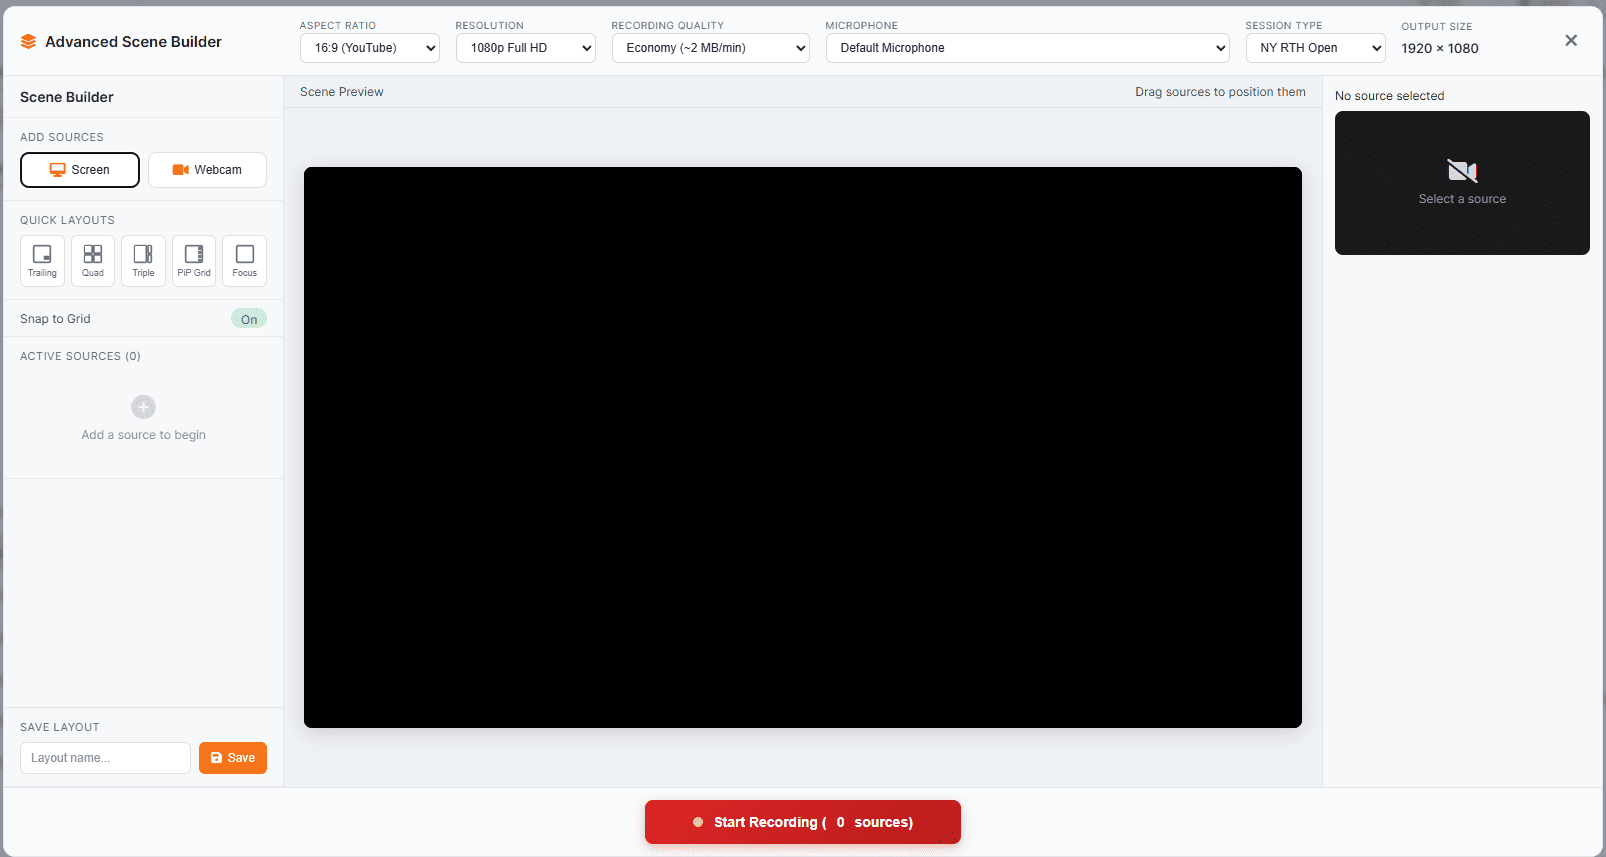
Task: Open the Recording Quality dropdown
Action: (711, 48)
